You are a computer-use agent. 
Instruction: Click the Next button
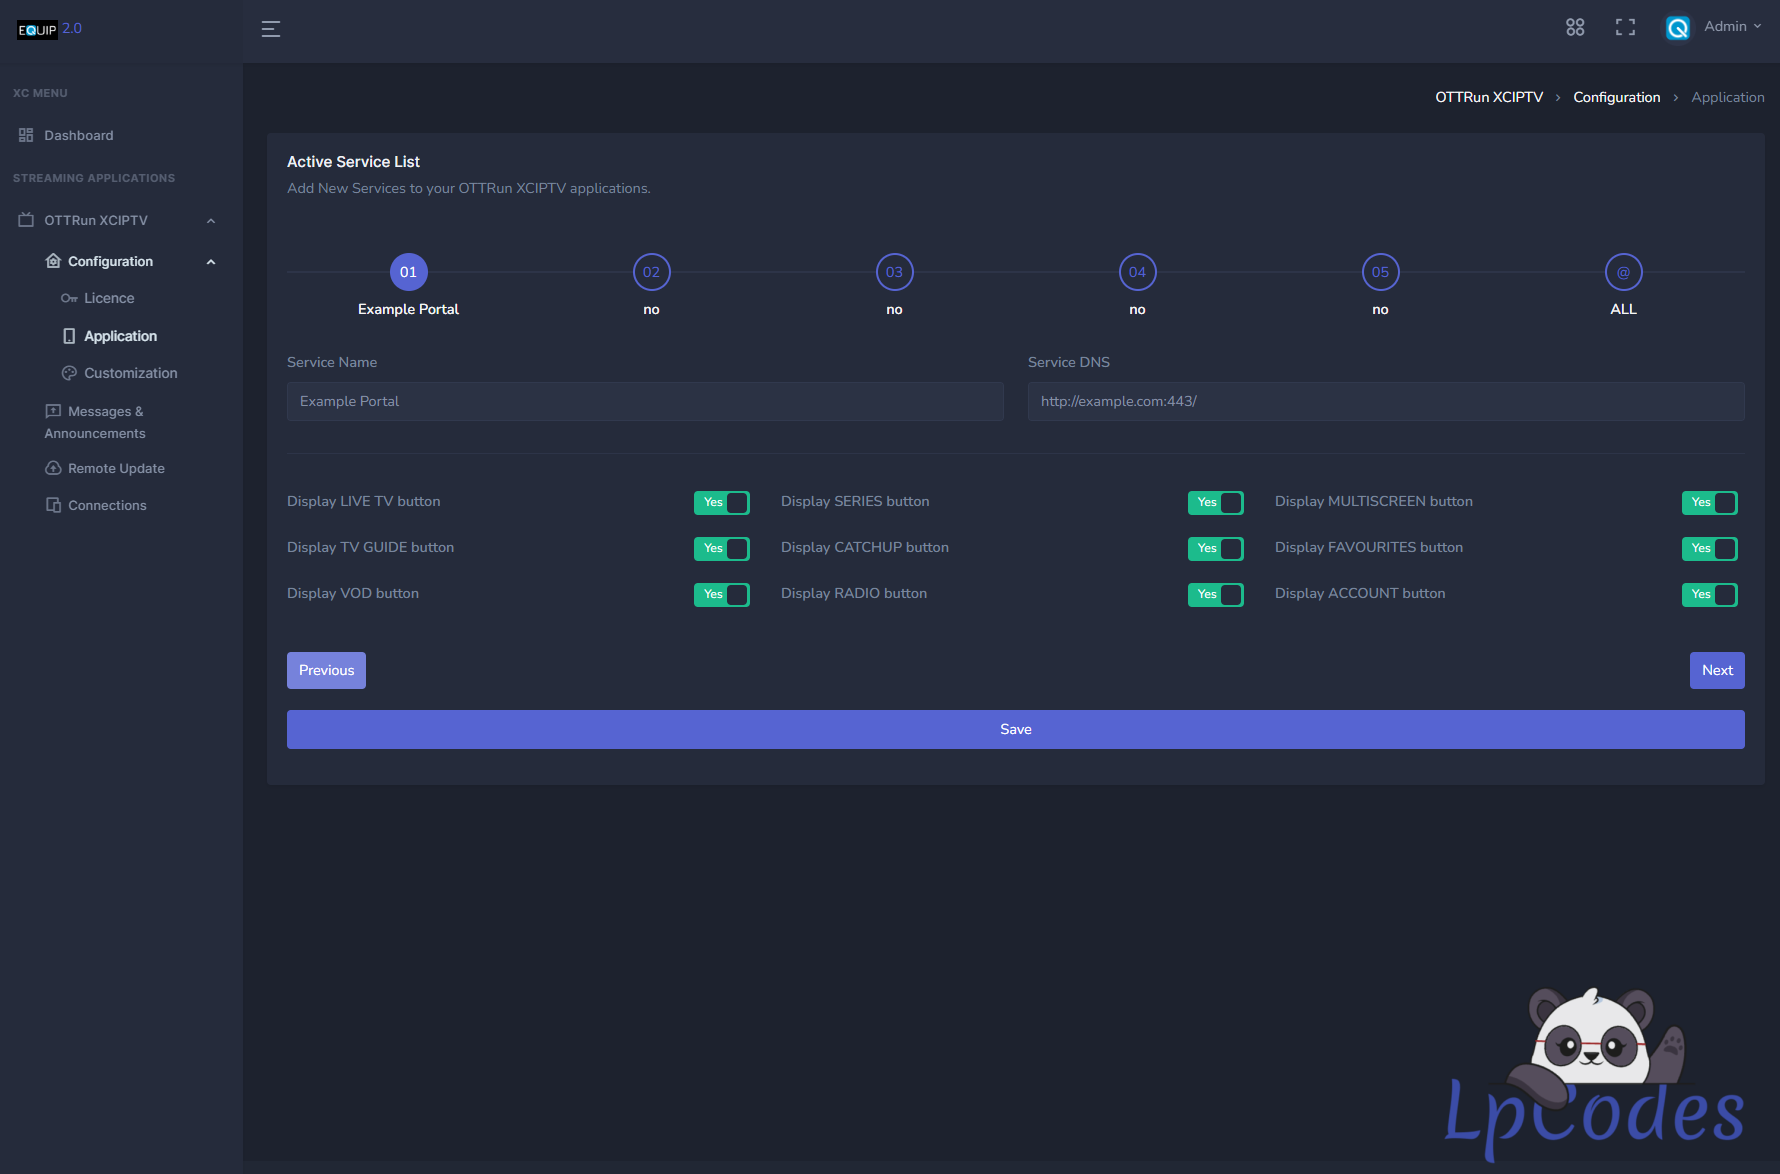tap(1716, 671)
